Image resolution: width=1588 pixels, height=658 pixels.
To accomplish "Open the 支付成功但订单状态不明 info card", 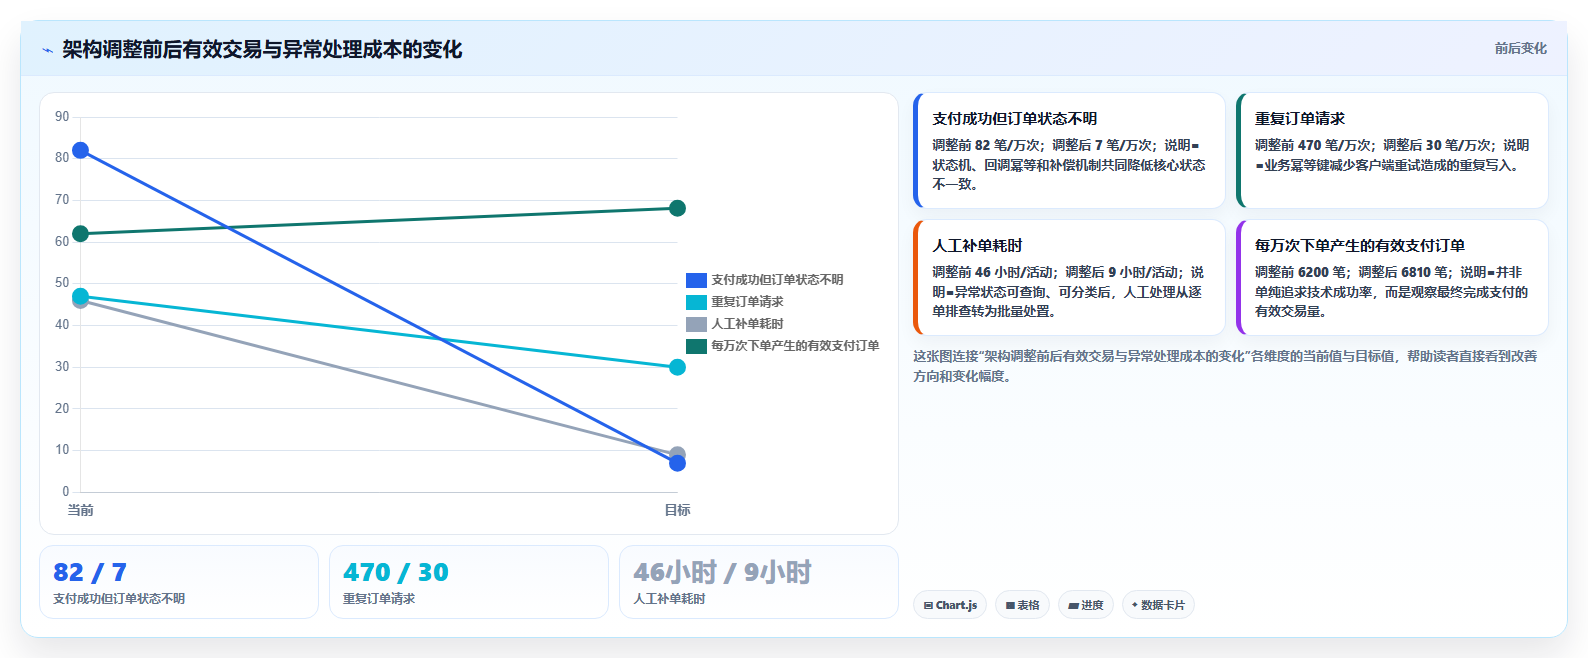I will [1069, 151].
